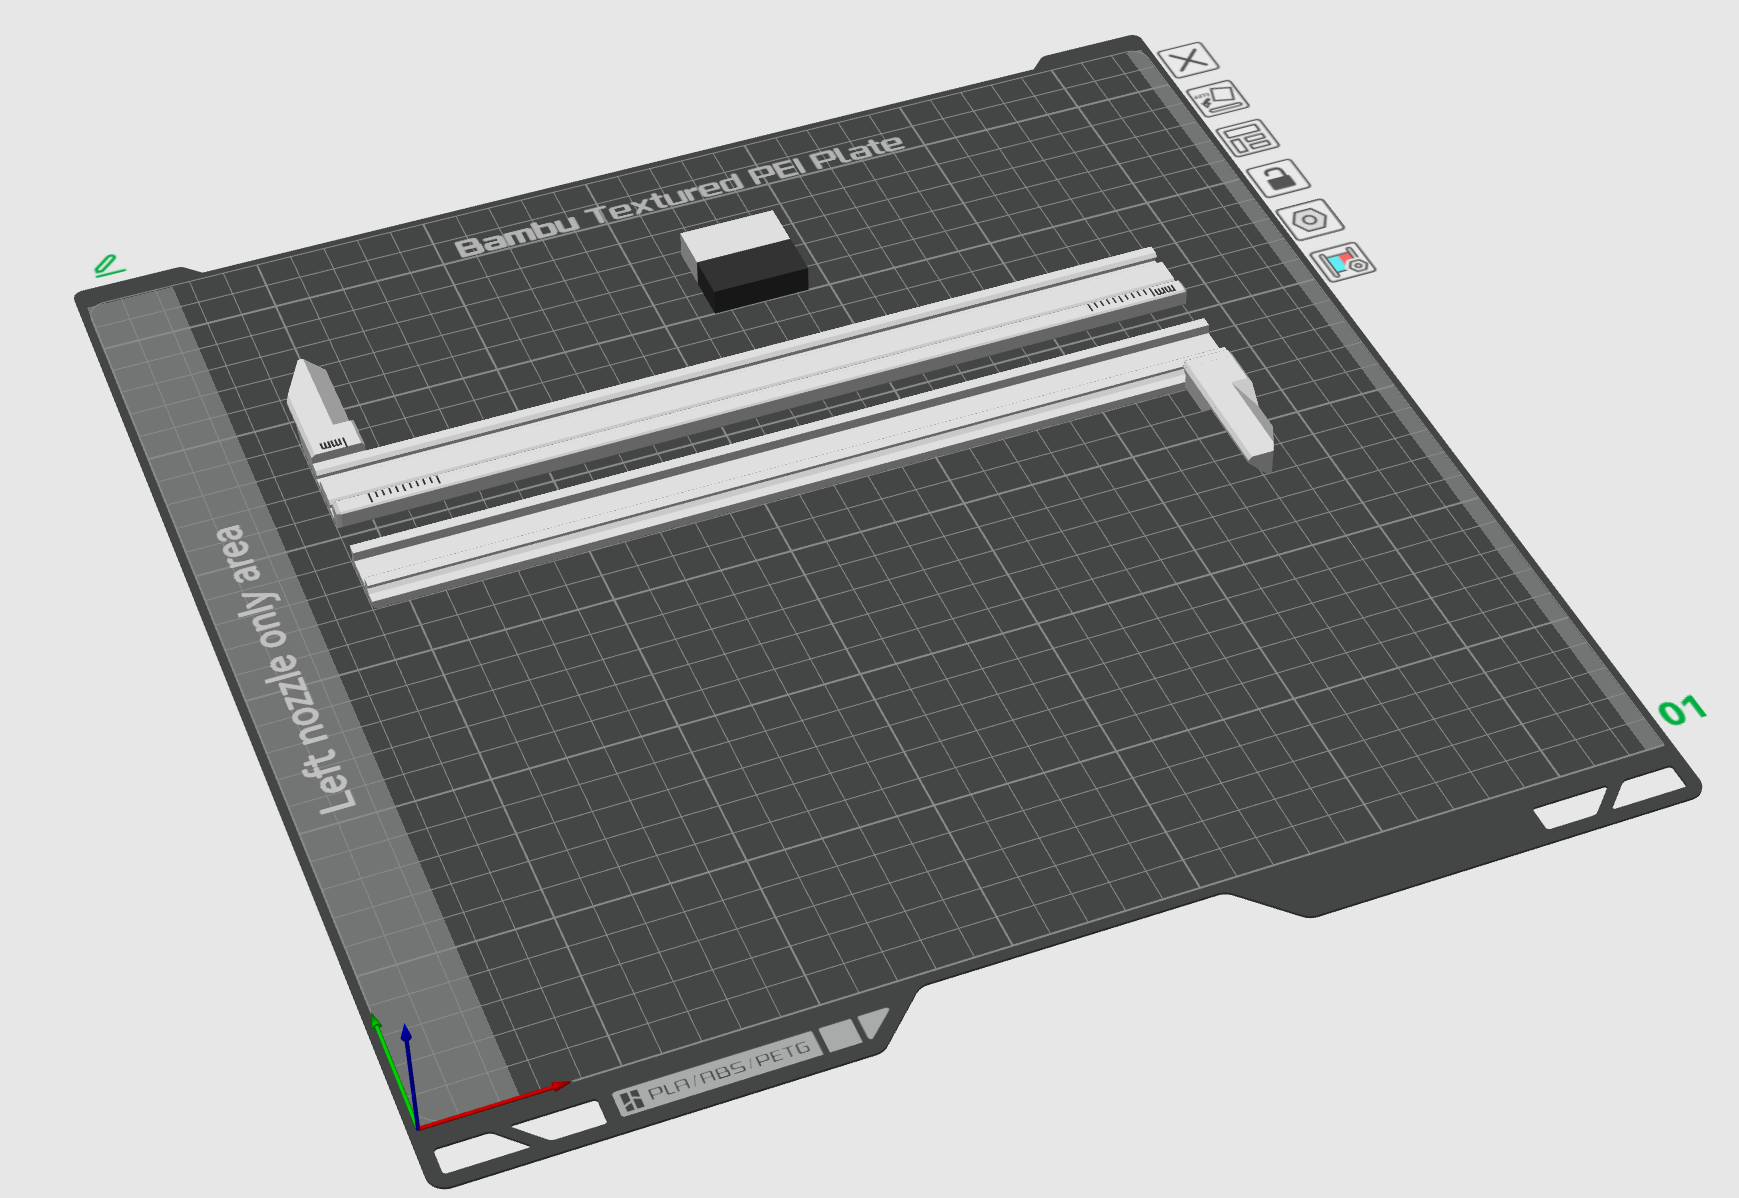This screenshot has height=1198, width=1739.
Task: Toggle the plate lock icon
Action: tap(1279, 179)
